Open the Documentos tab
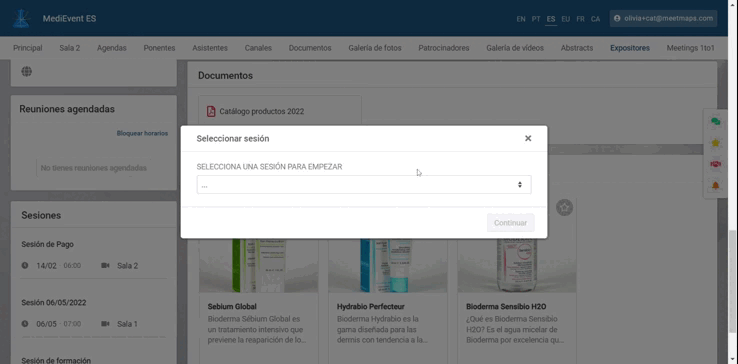The width and height of the screenshot is (738, 364). tap(310, 48)
